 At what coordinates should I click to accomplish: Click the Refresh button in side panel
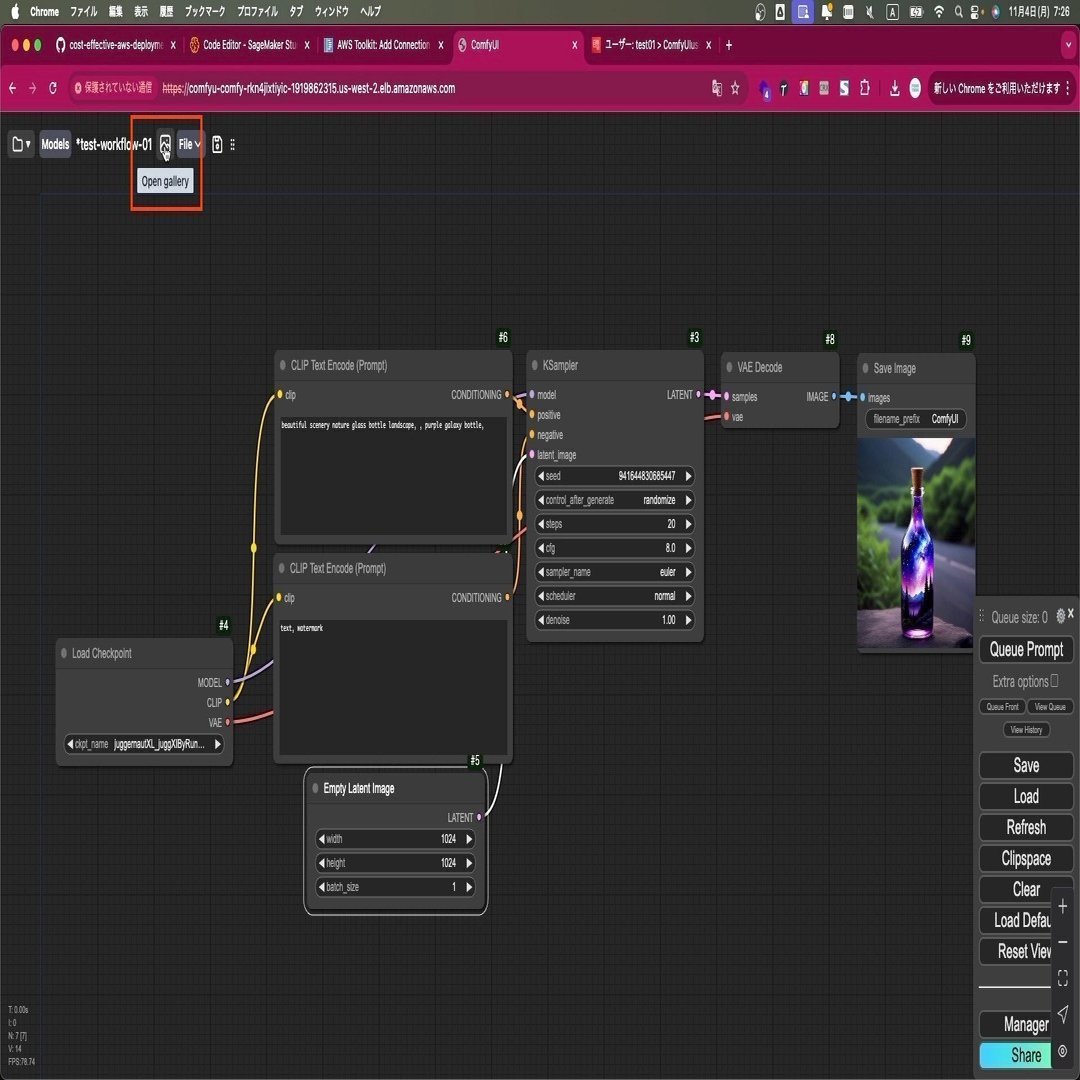pyautogui.click(x=1026, y=827)
